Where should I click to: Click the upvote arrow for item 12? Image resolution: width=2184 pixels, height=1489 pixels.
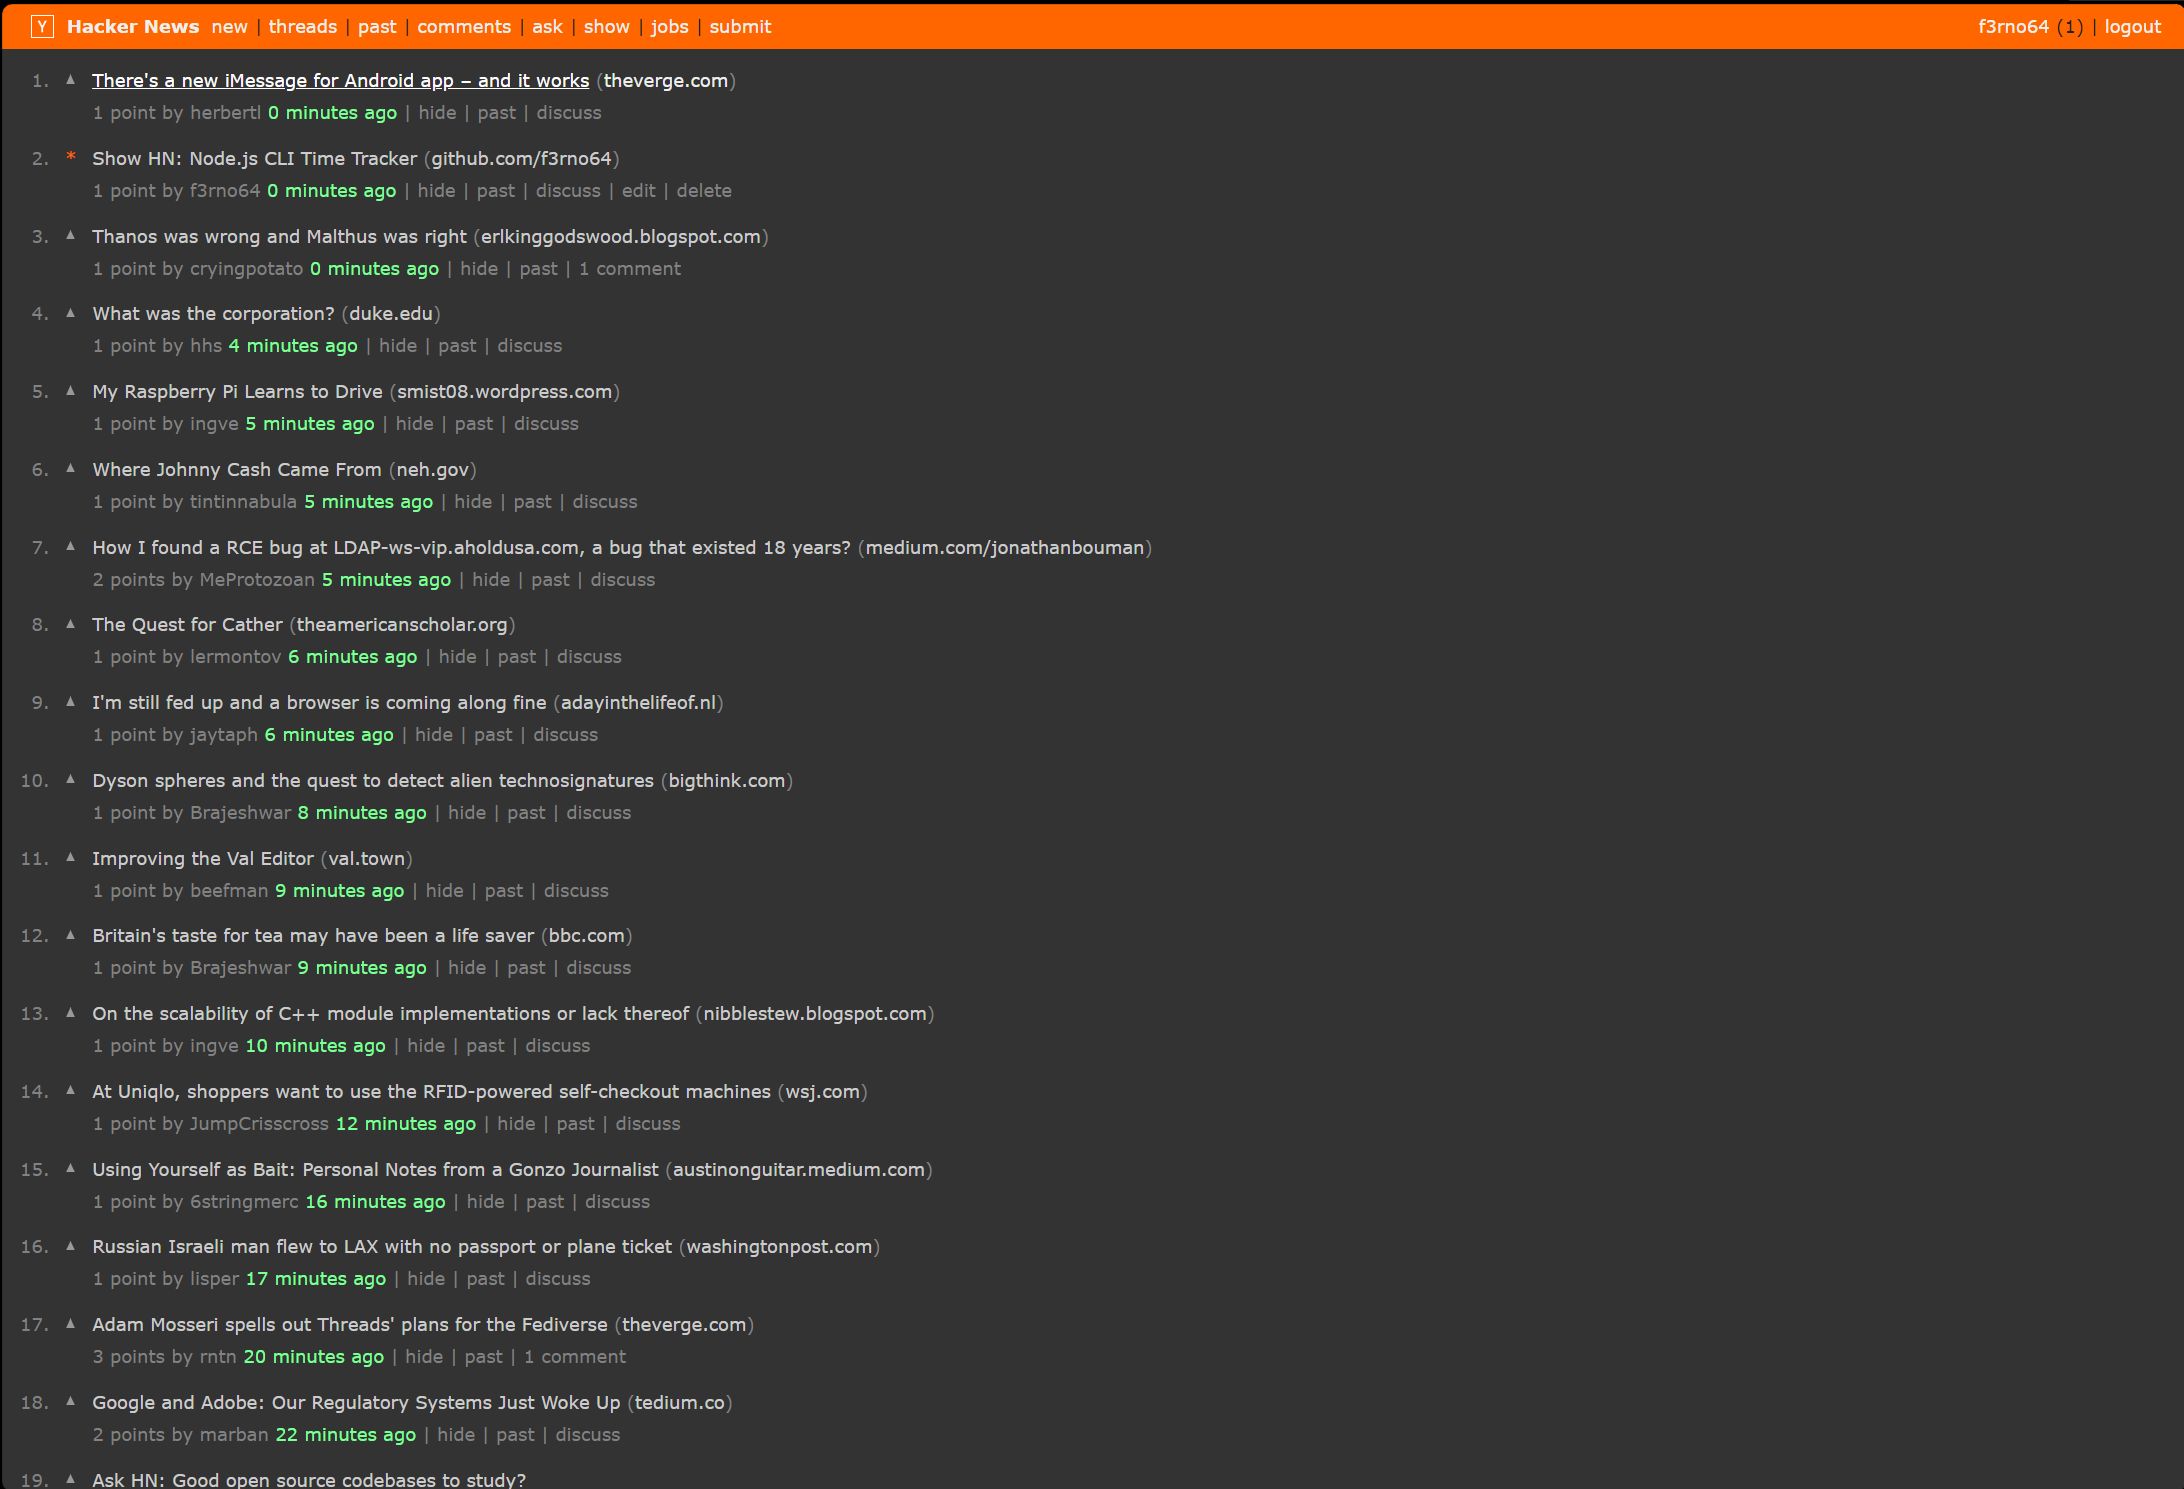pos(70,935)
